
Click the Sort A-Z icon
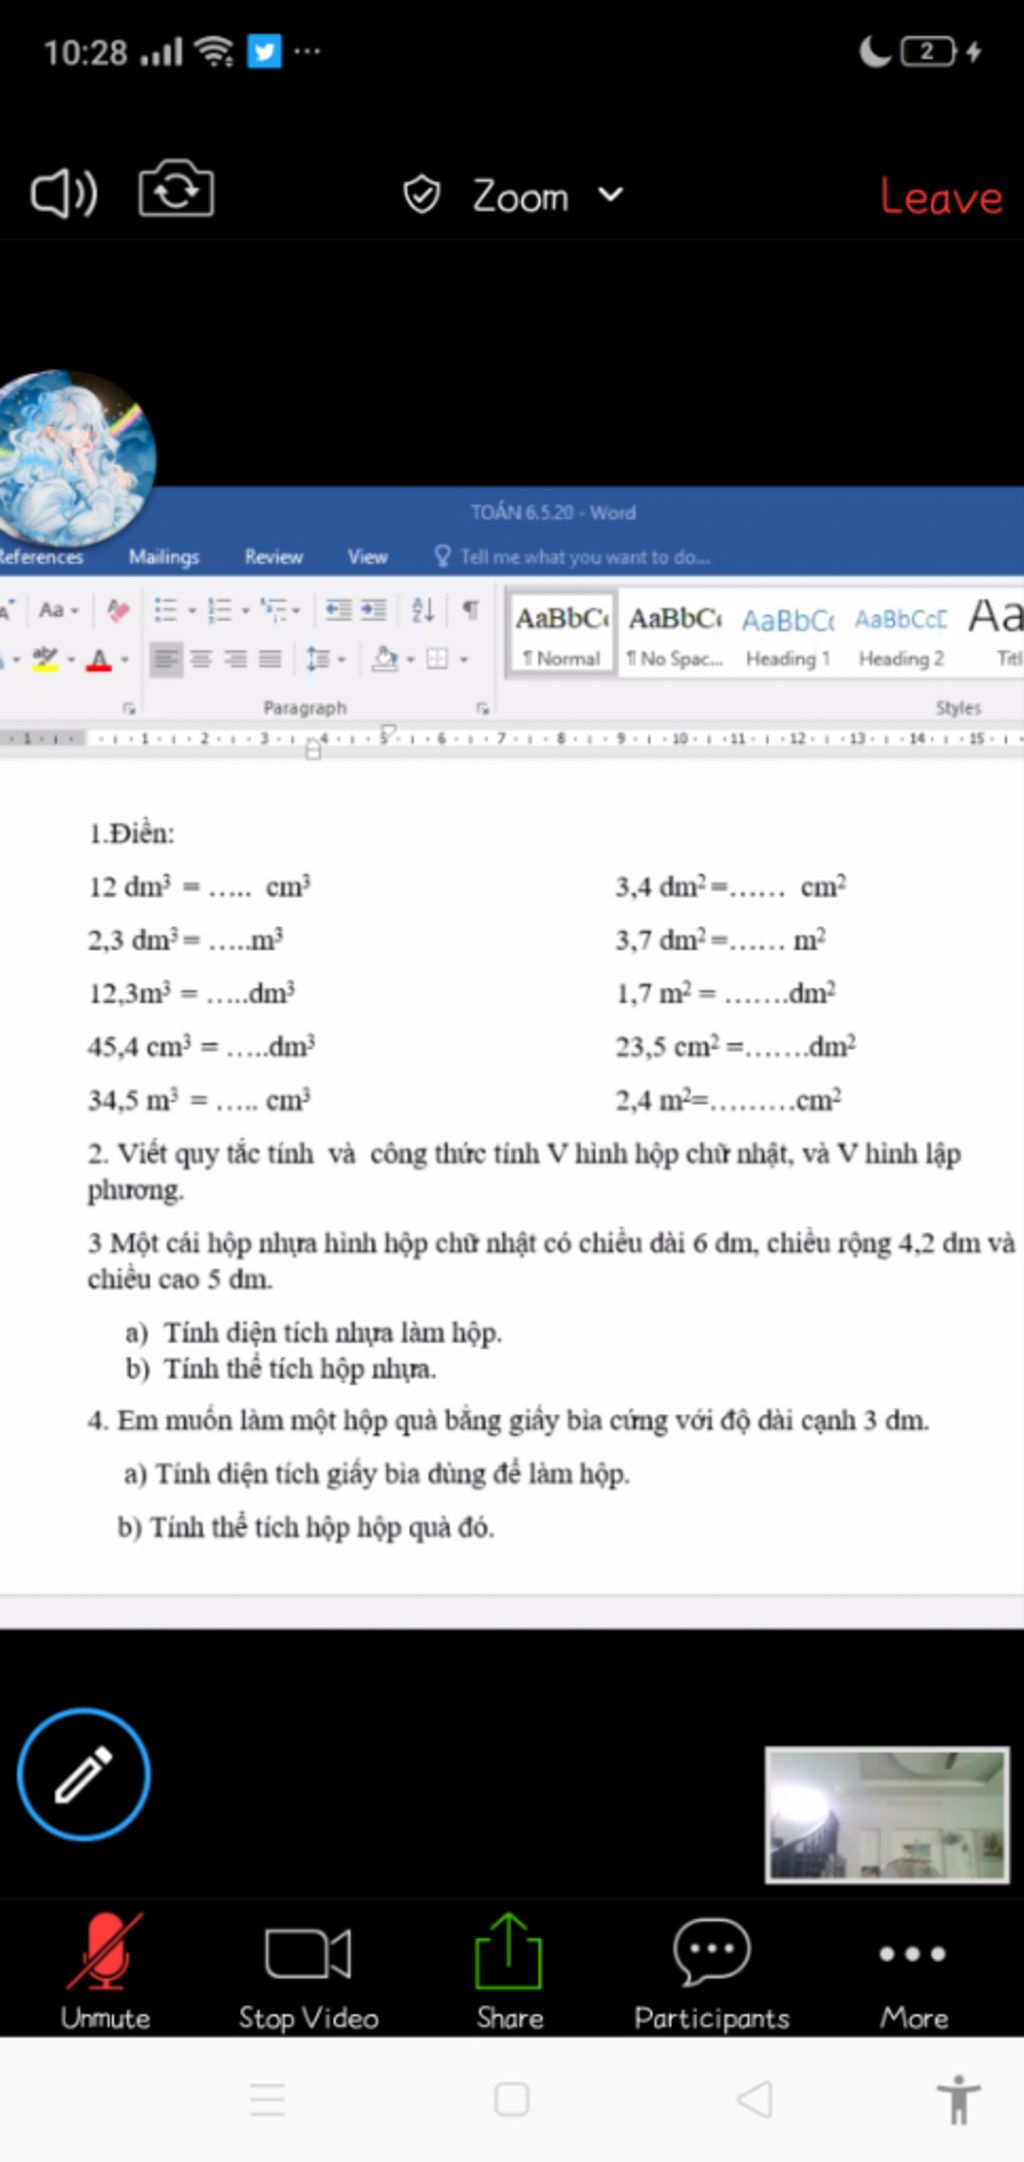pos(423,609)
